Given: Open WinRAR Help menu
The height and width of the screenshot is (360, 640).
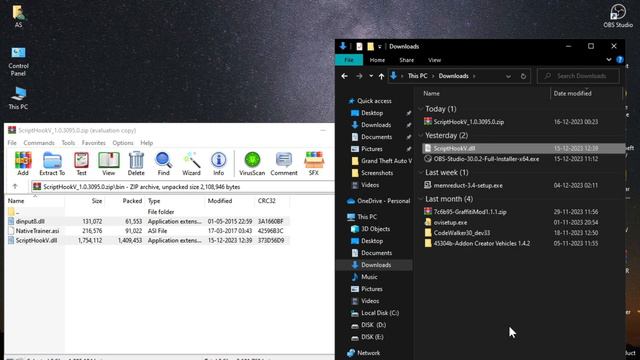Looking at the screenshot, I should [147, 143].
